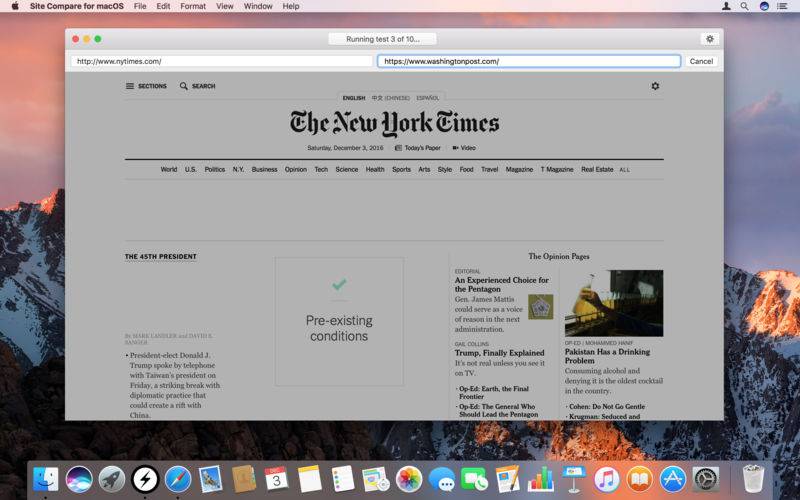Open Keynote from the dock
The height and width of the screenshot is (500, 800).
(x=573, y=480)
